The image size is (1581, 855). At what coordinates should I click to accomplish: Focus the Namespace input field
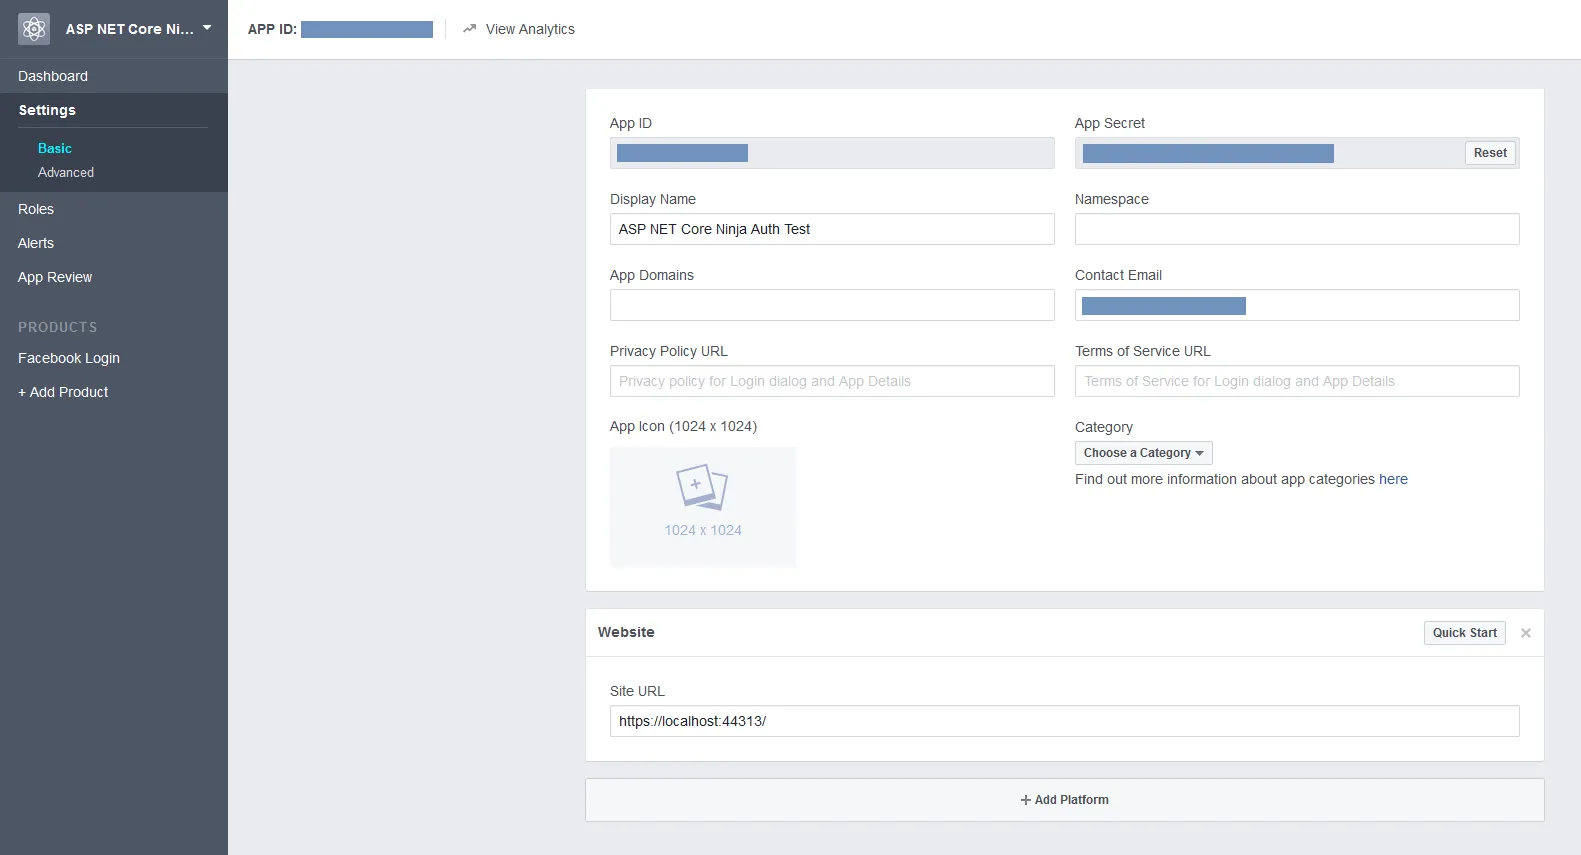pyautogui.click(x=1297, y=229)
